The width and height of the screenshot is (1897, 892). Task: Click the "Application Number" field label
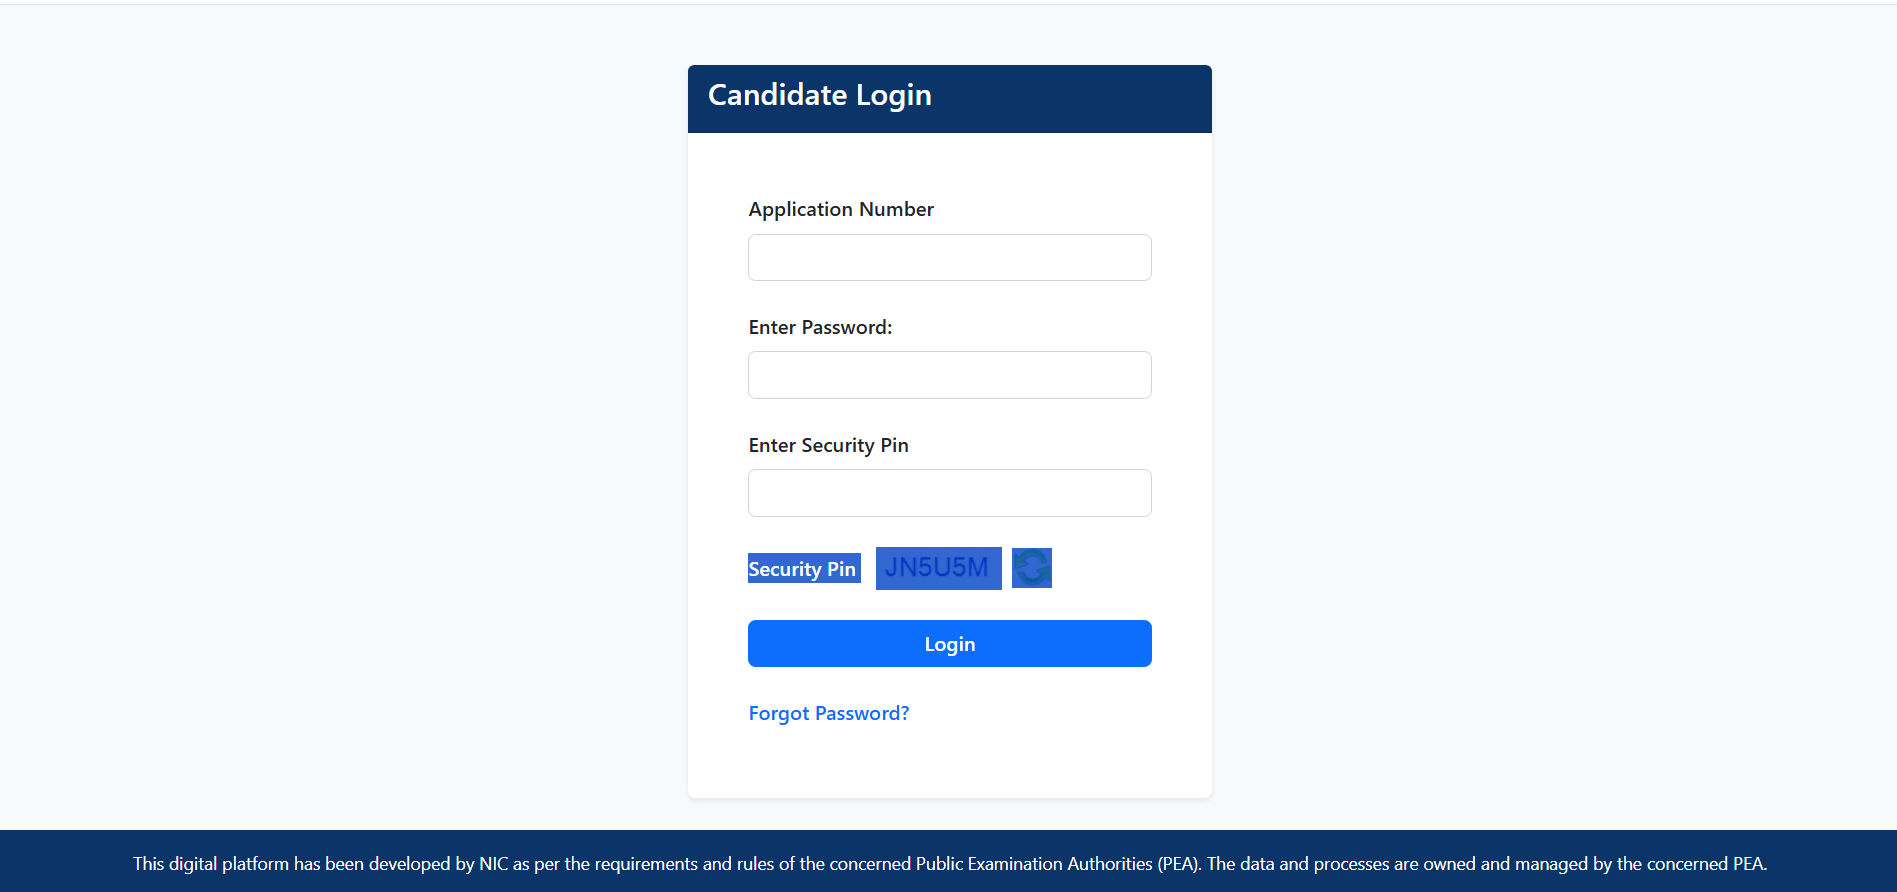[840, 209]
